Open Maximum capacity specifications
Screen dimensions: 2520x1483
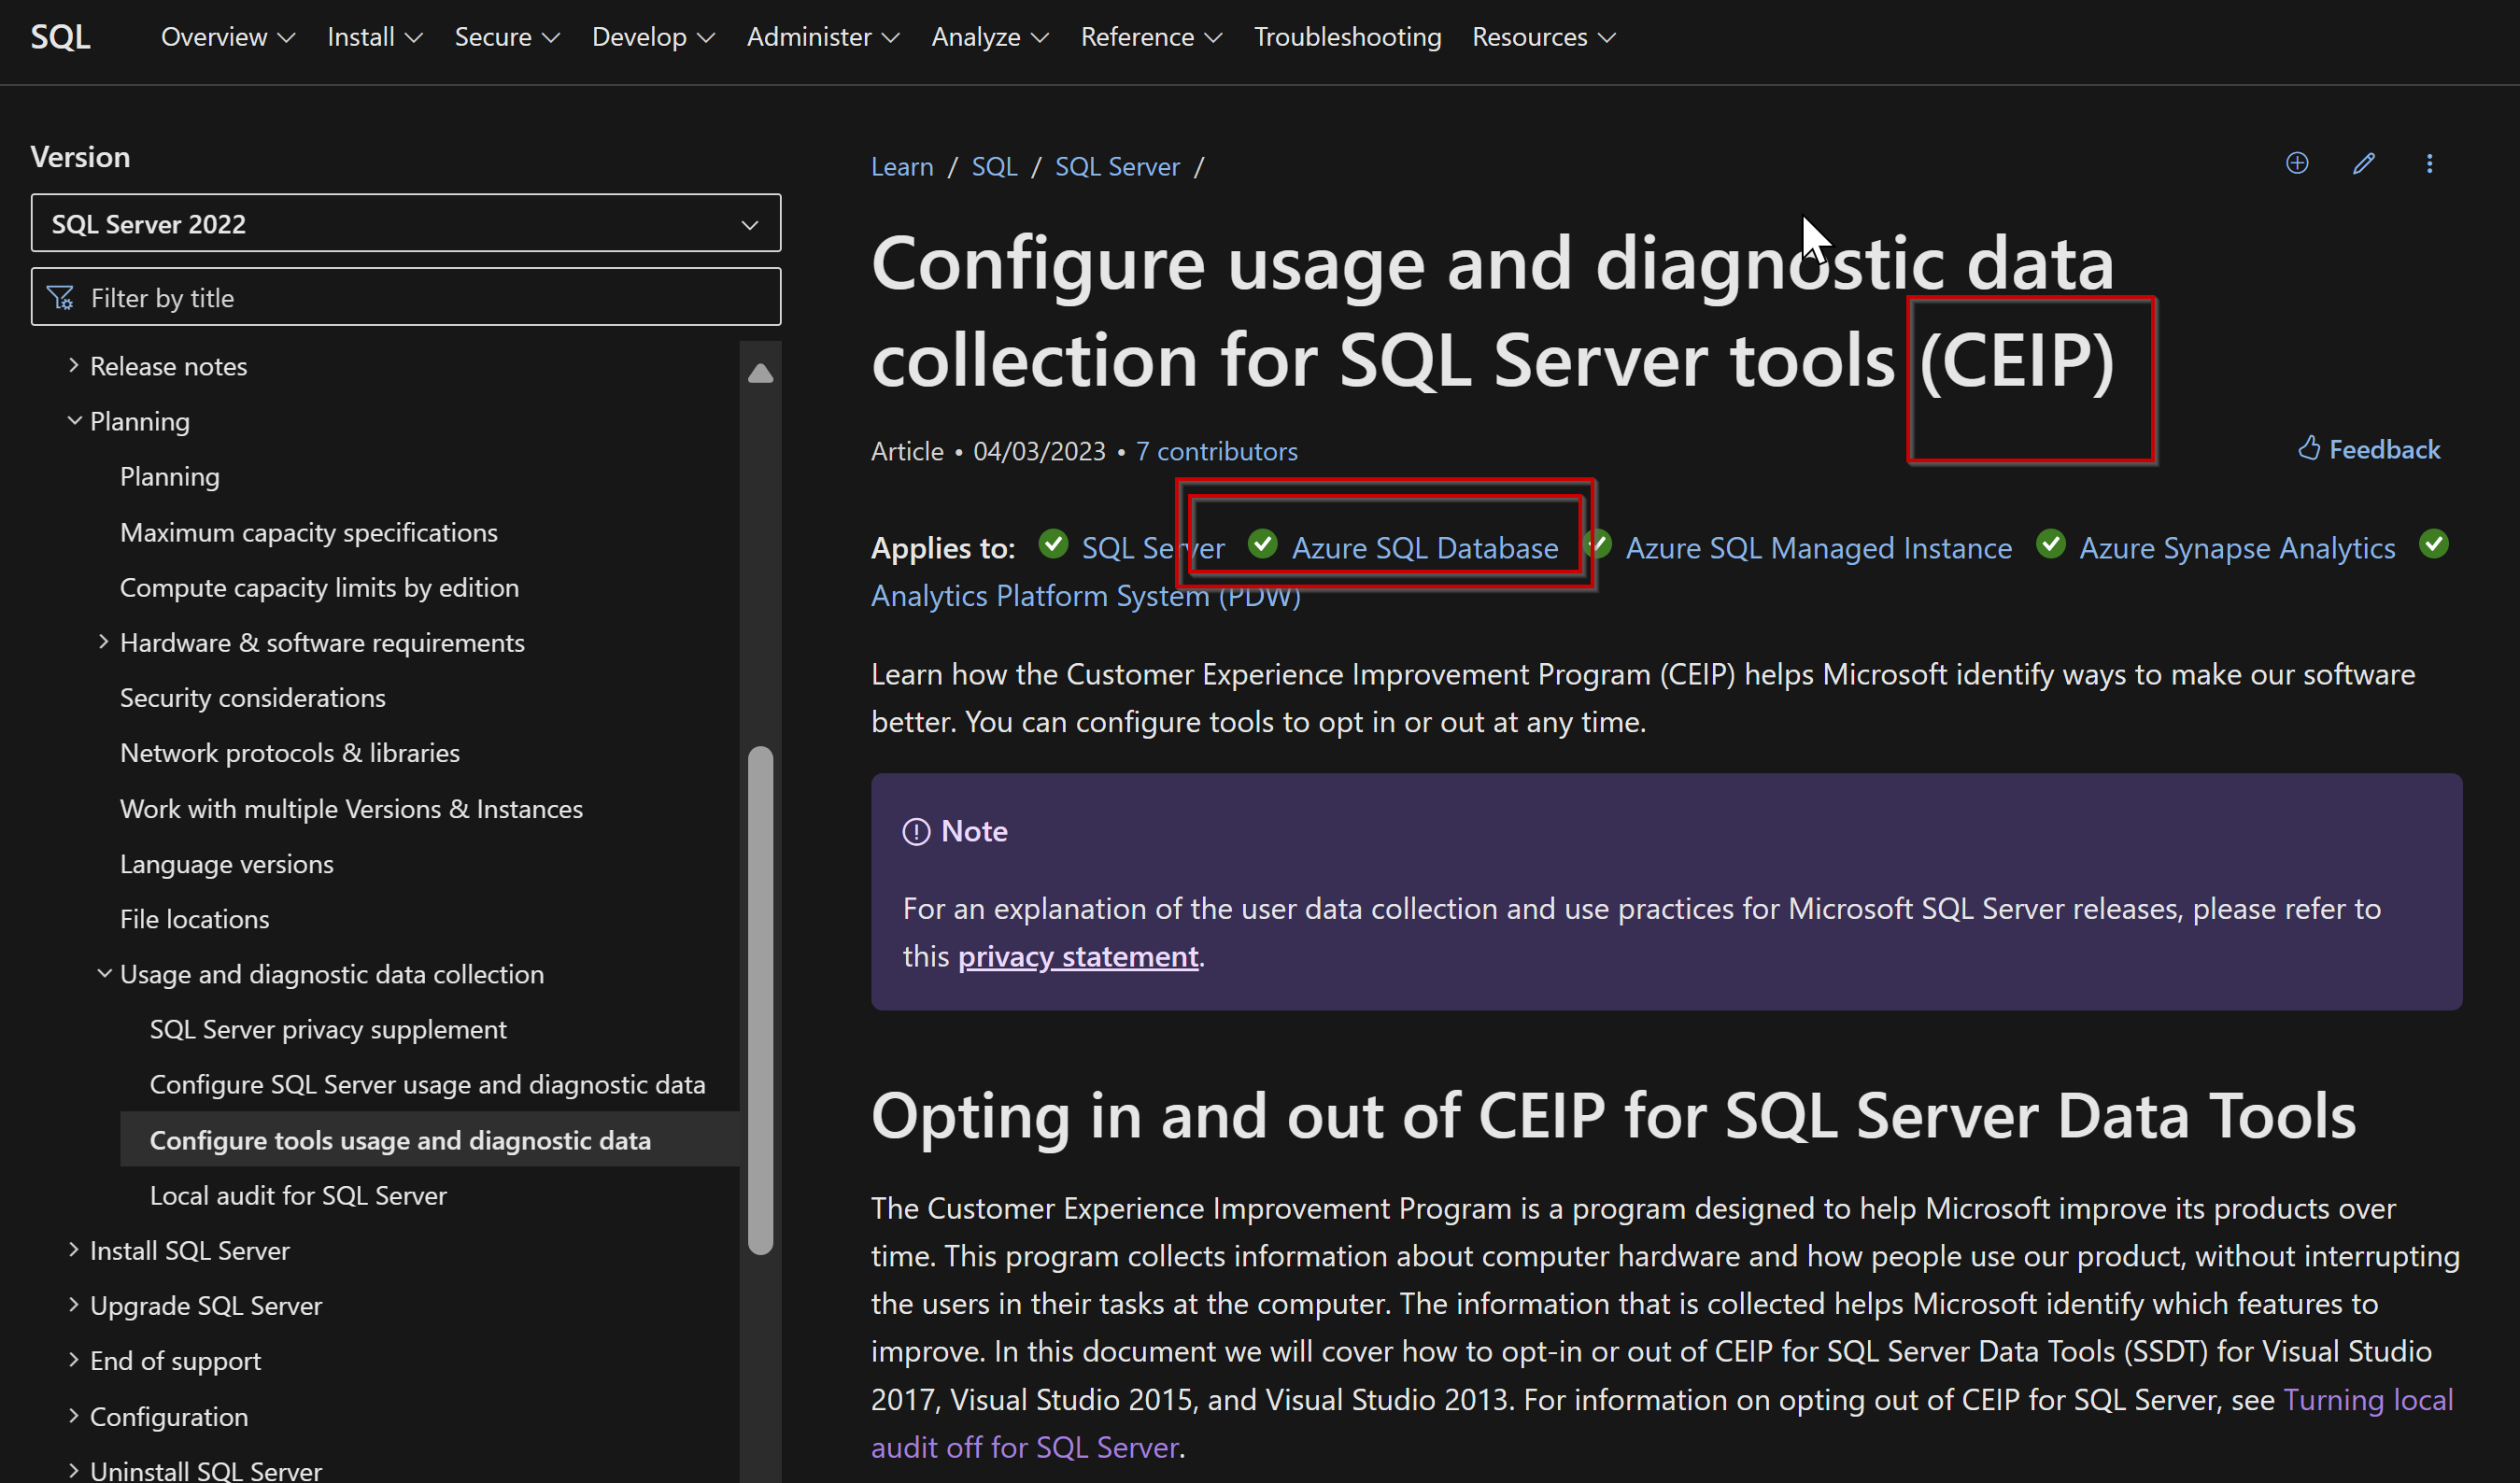309,532
